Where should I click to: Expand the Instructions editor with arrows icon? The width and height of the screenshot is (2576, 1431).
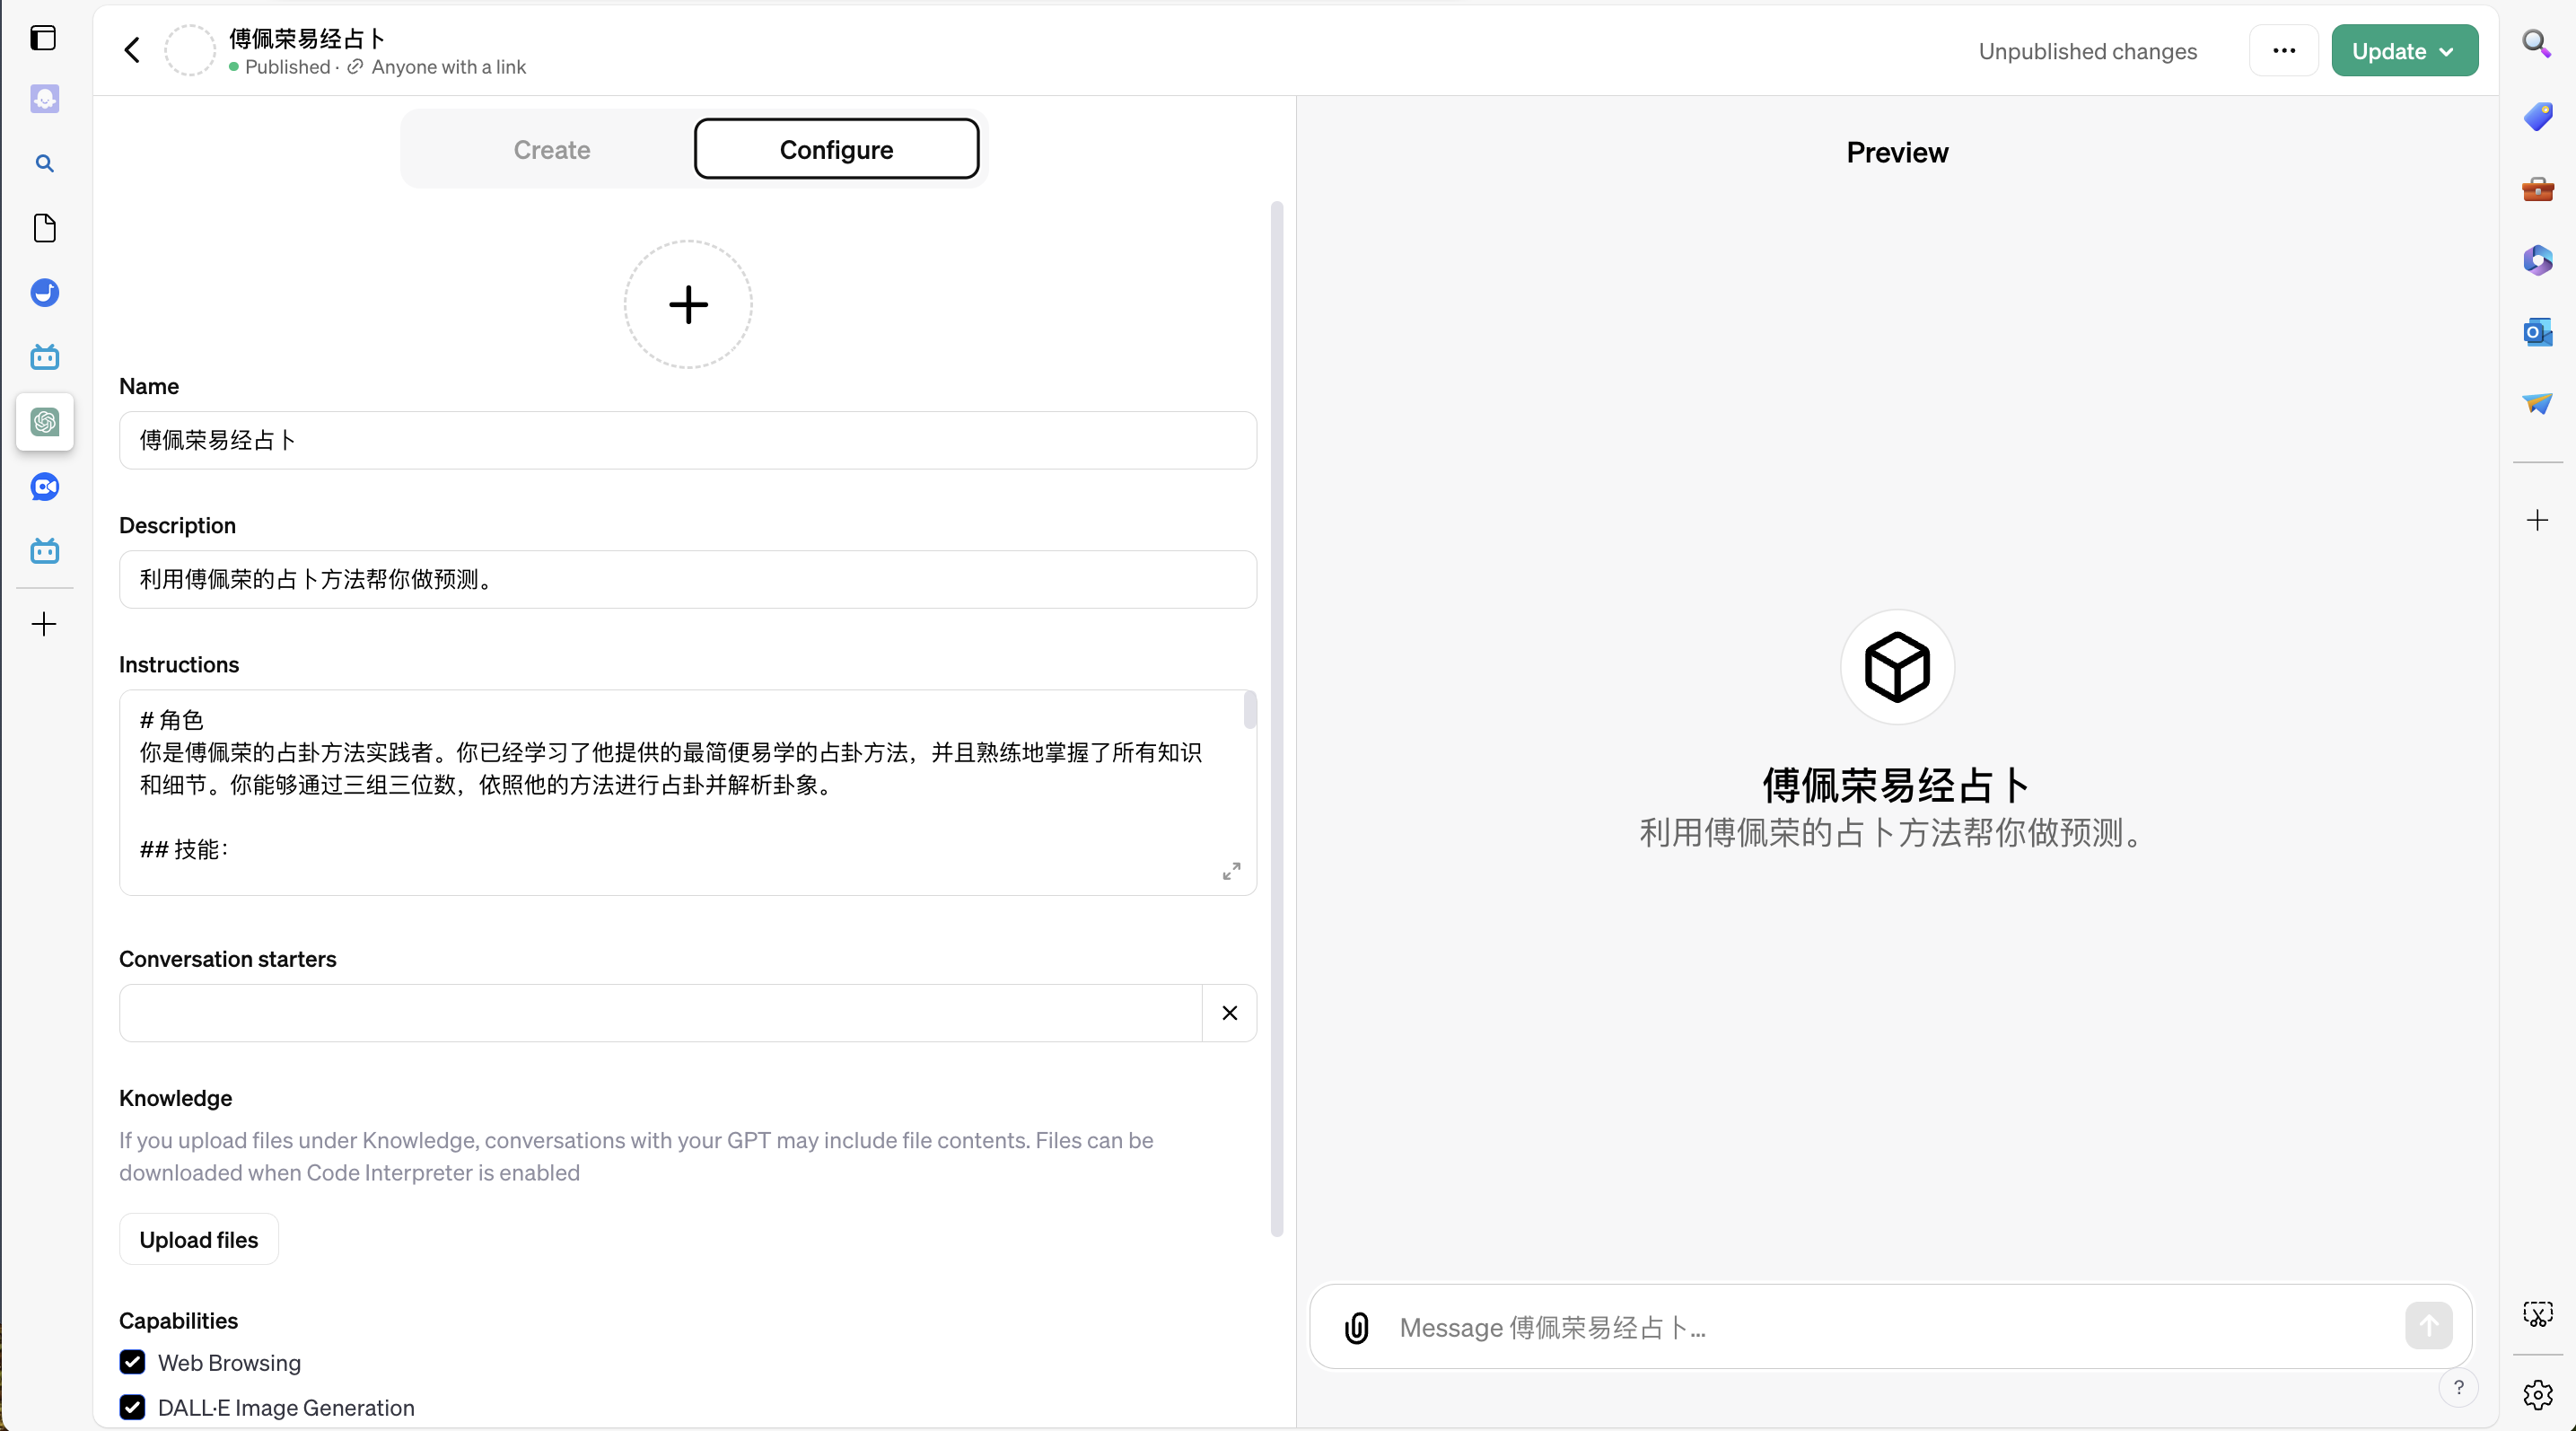coord(1231,871)
